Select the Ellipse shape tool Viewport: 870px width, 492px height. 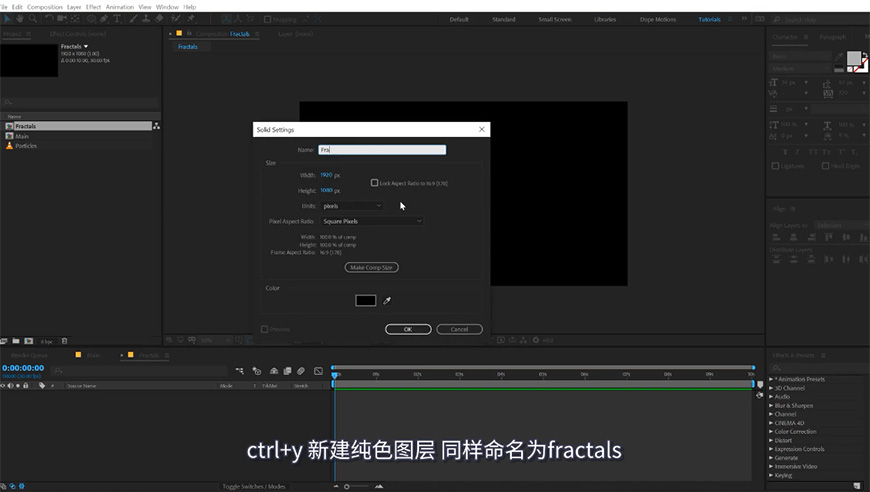click(91, 19)
